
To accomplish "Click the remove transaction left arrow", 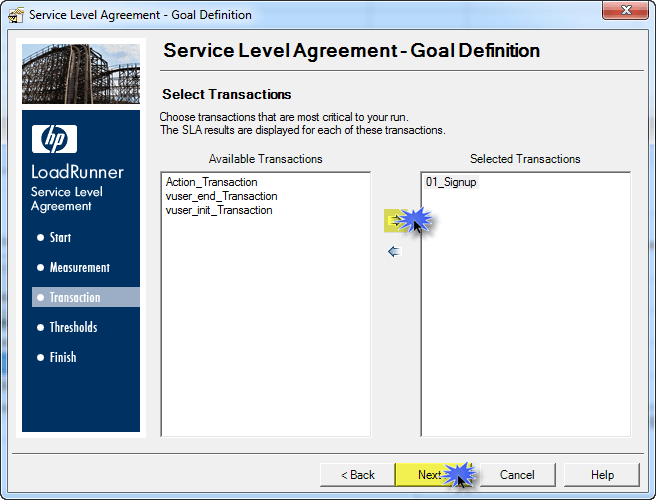I will point(394,252).
